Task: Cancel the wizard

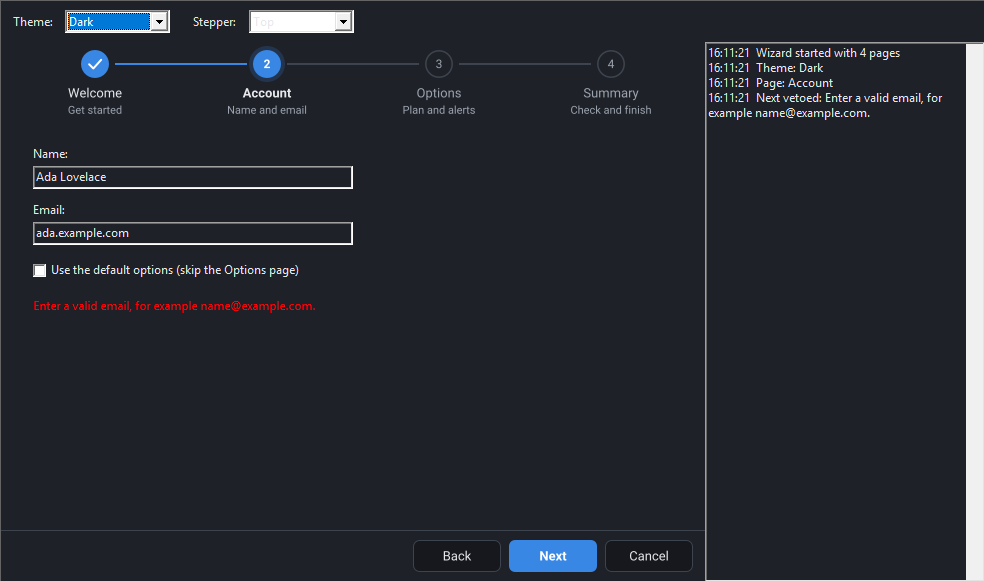Action: (x=649, y=556)
